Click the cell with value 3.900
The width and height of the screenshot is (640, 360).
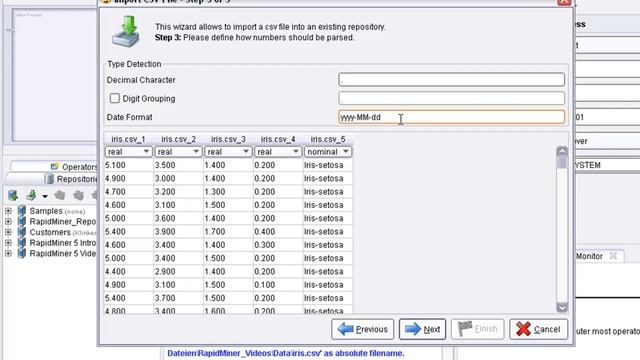pos(178,231)
